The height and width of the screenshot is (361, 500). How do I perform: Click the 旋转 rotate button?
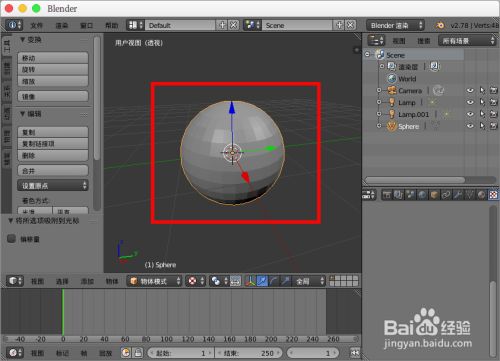[x=53, y=69]
